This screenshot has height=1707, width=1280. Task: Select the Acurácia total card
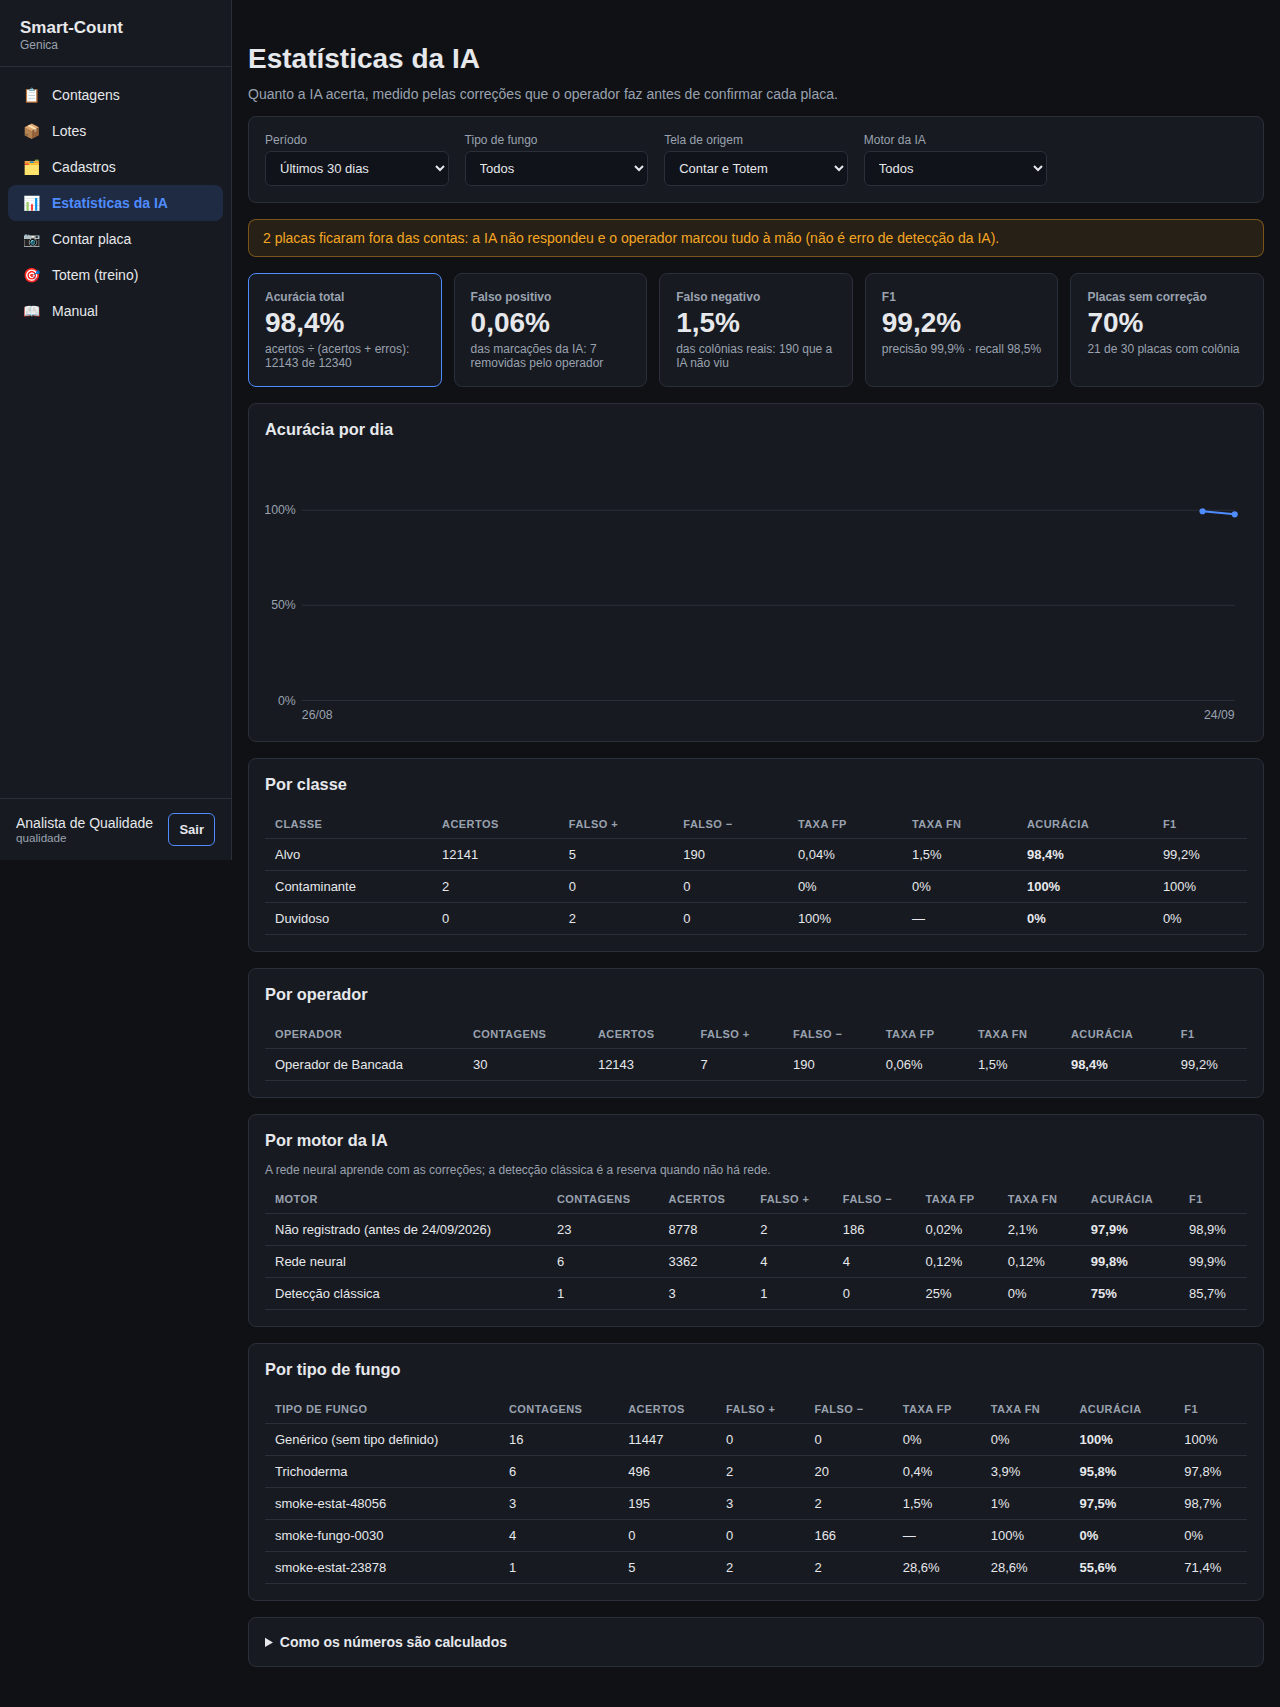point(345,330)
